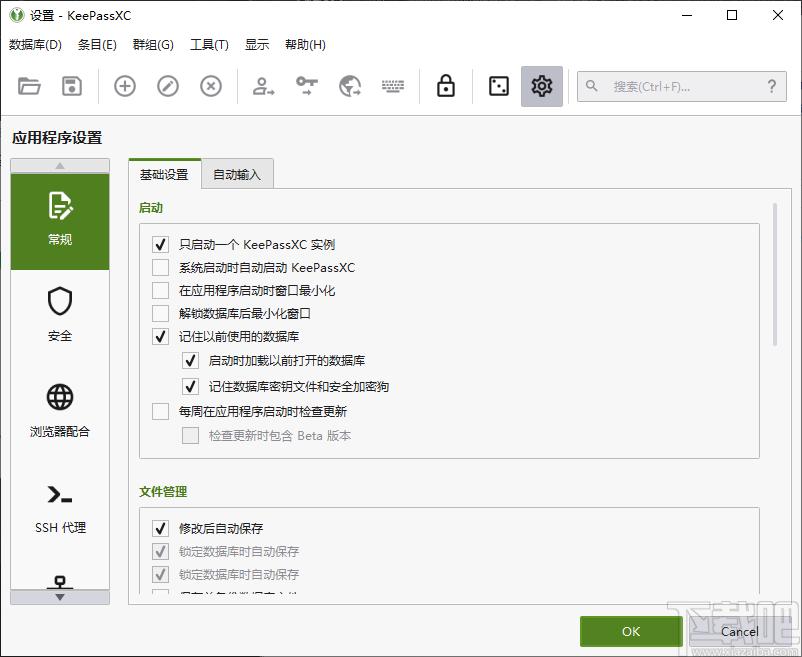Viewport: 802px width, 657px height.
Task: Click the settings vertical scrollbar thumb
Action: [x=775, y=275]
